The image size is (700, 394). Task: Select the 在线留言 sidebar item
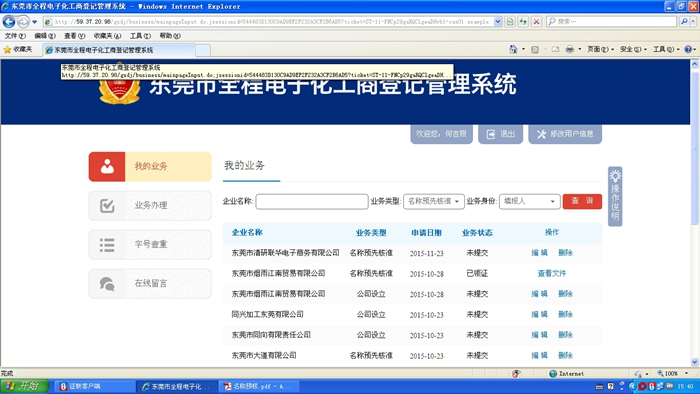pyautogui.click(x=150, y=284)
